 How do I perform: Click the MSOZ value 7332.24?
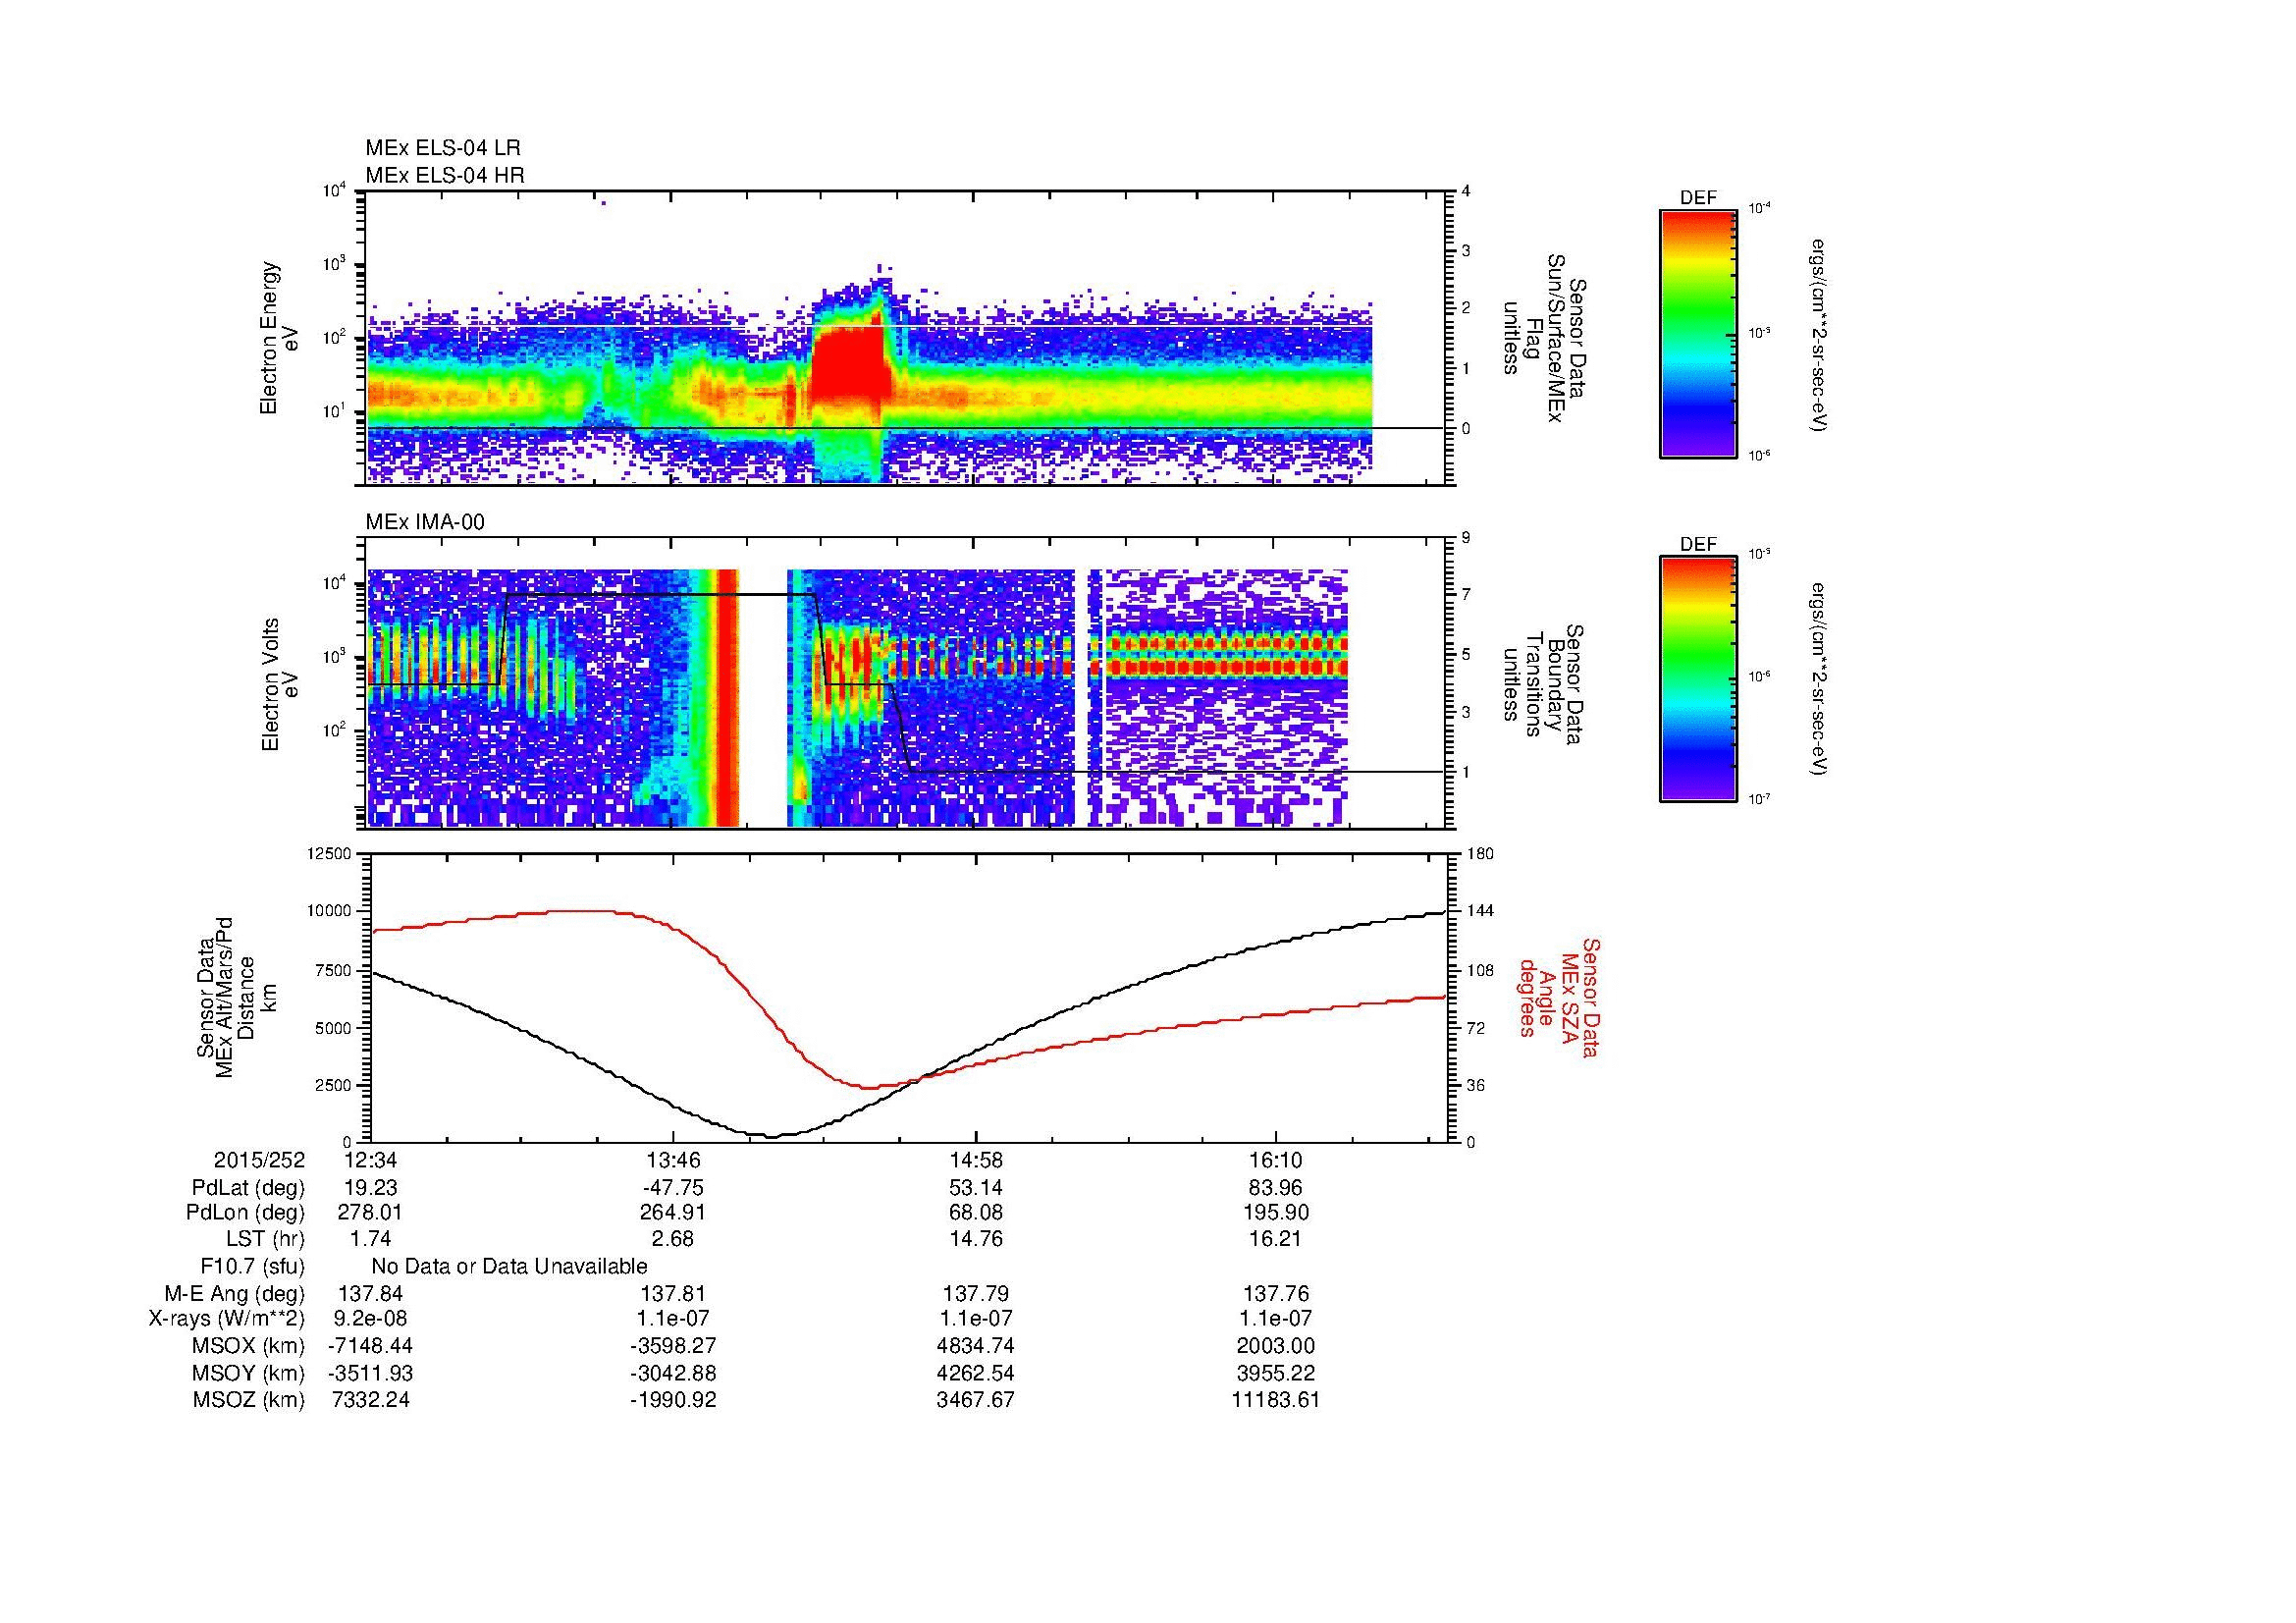point(371,1400)
